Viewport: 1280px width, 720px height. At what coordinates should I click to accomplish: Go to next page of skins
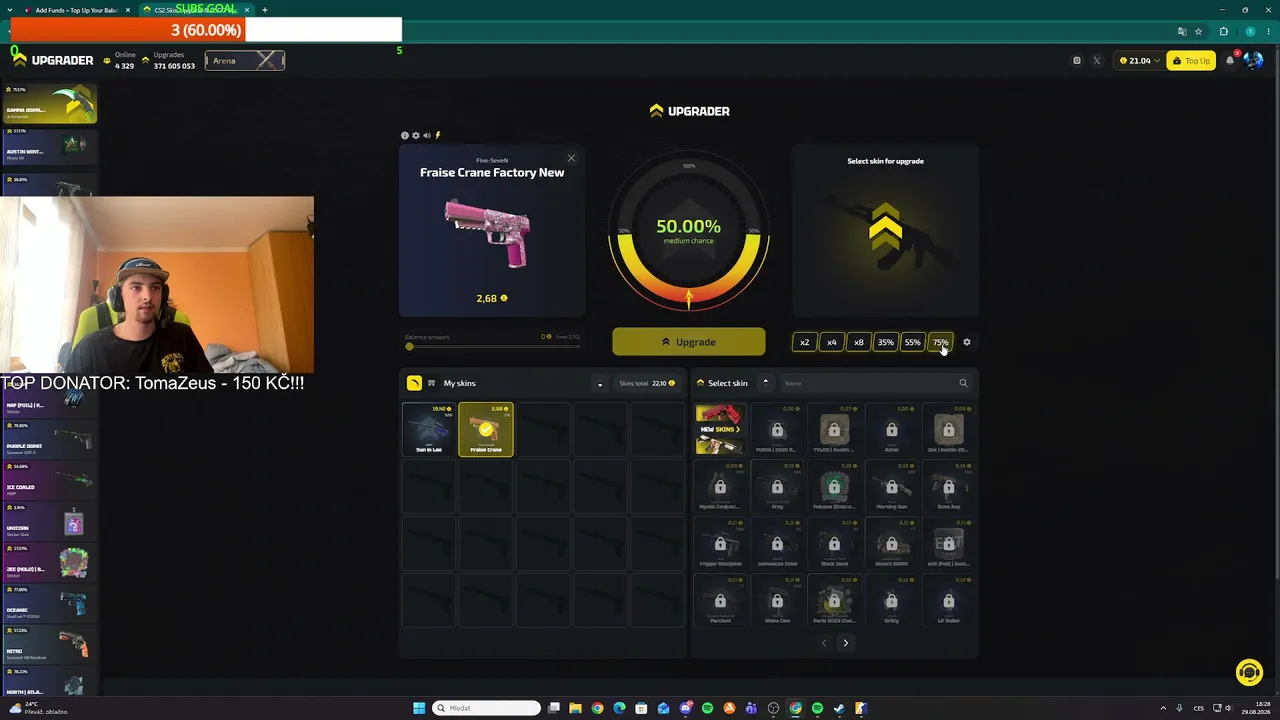pyautogui.click(x=845, y=643)
